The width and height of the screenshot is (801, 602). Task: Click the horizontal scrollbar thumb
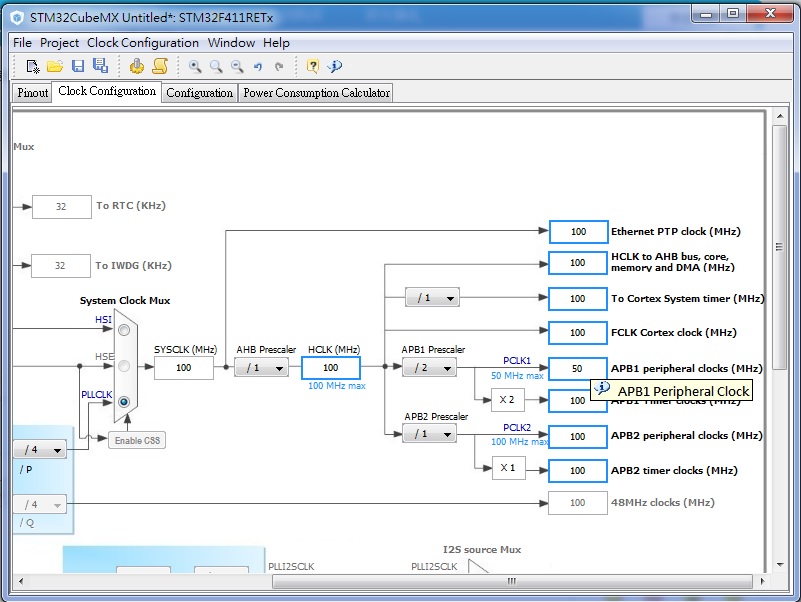512,581
